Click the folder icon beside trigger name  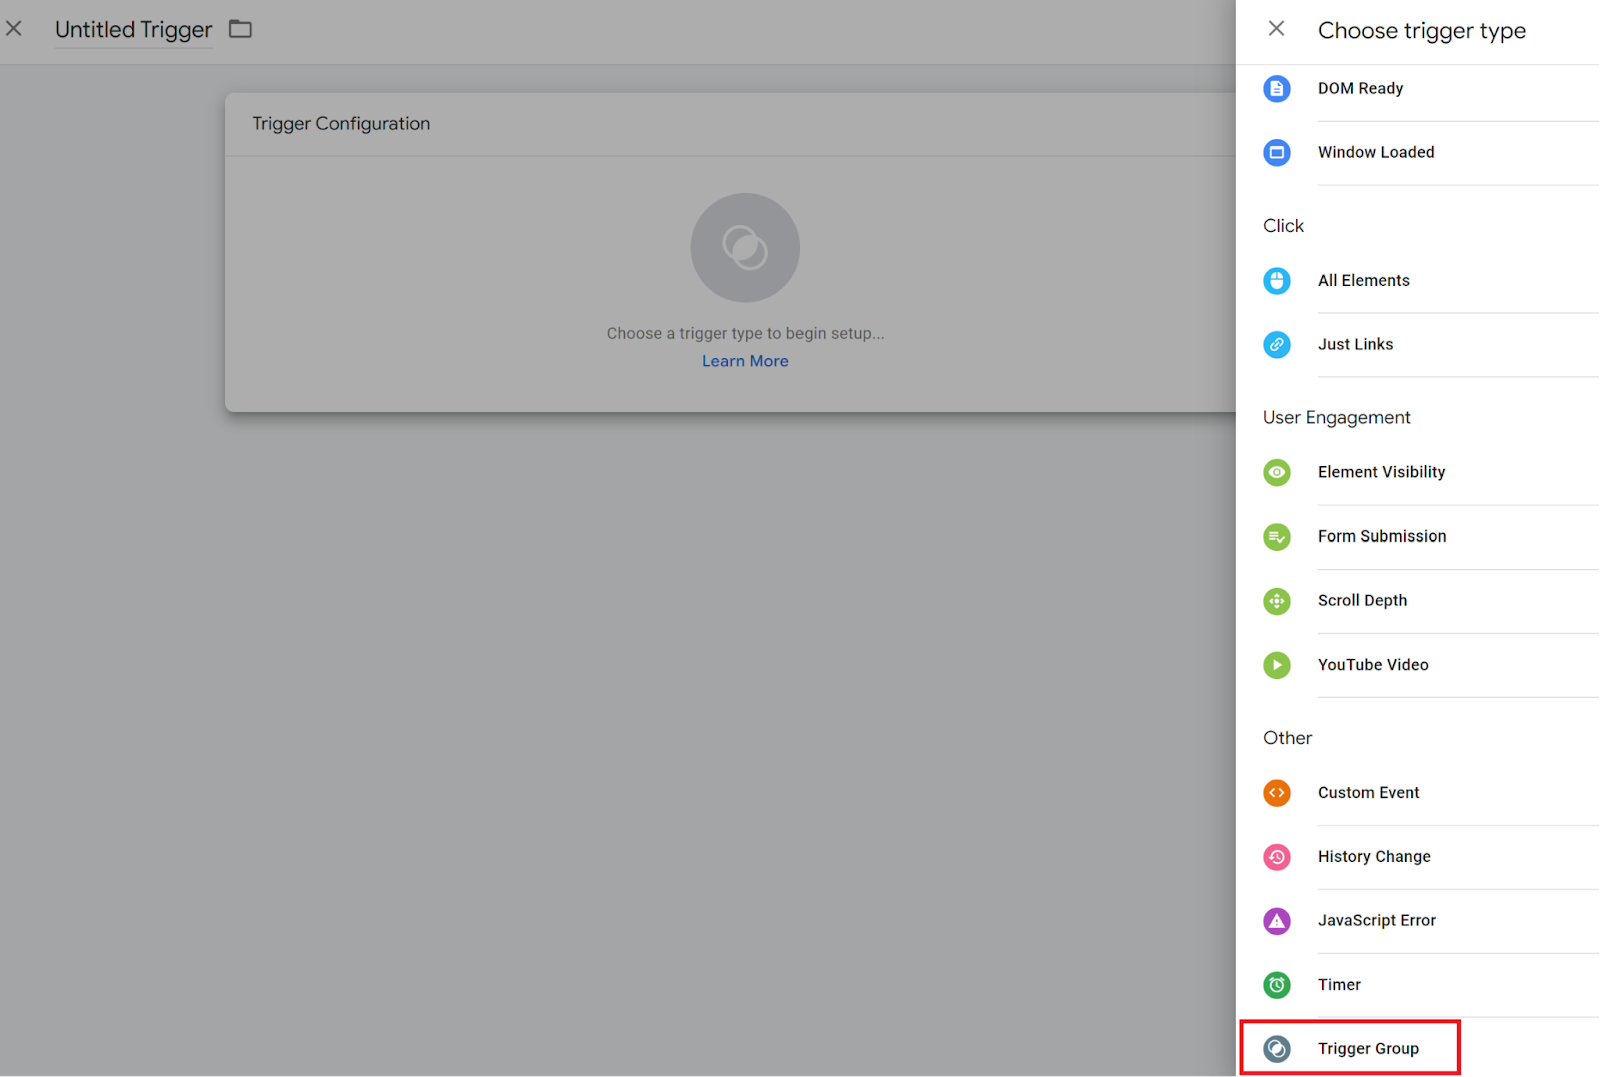click(240, 29)
